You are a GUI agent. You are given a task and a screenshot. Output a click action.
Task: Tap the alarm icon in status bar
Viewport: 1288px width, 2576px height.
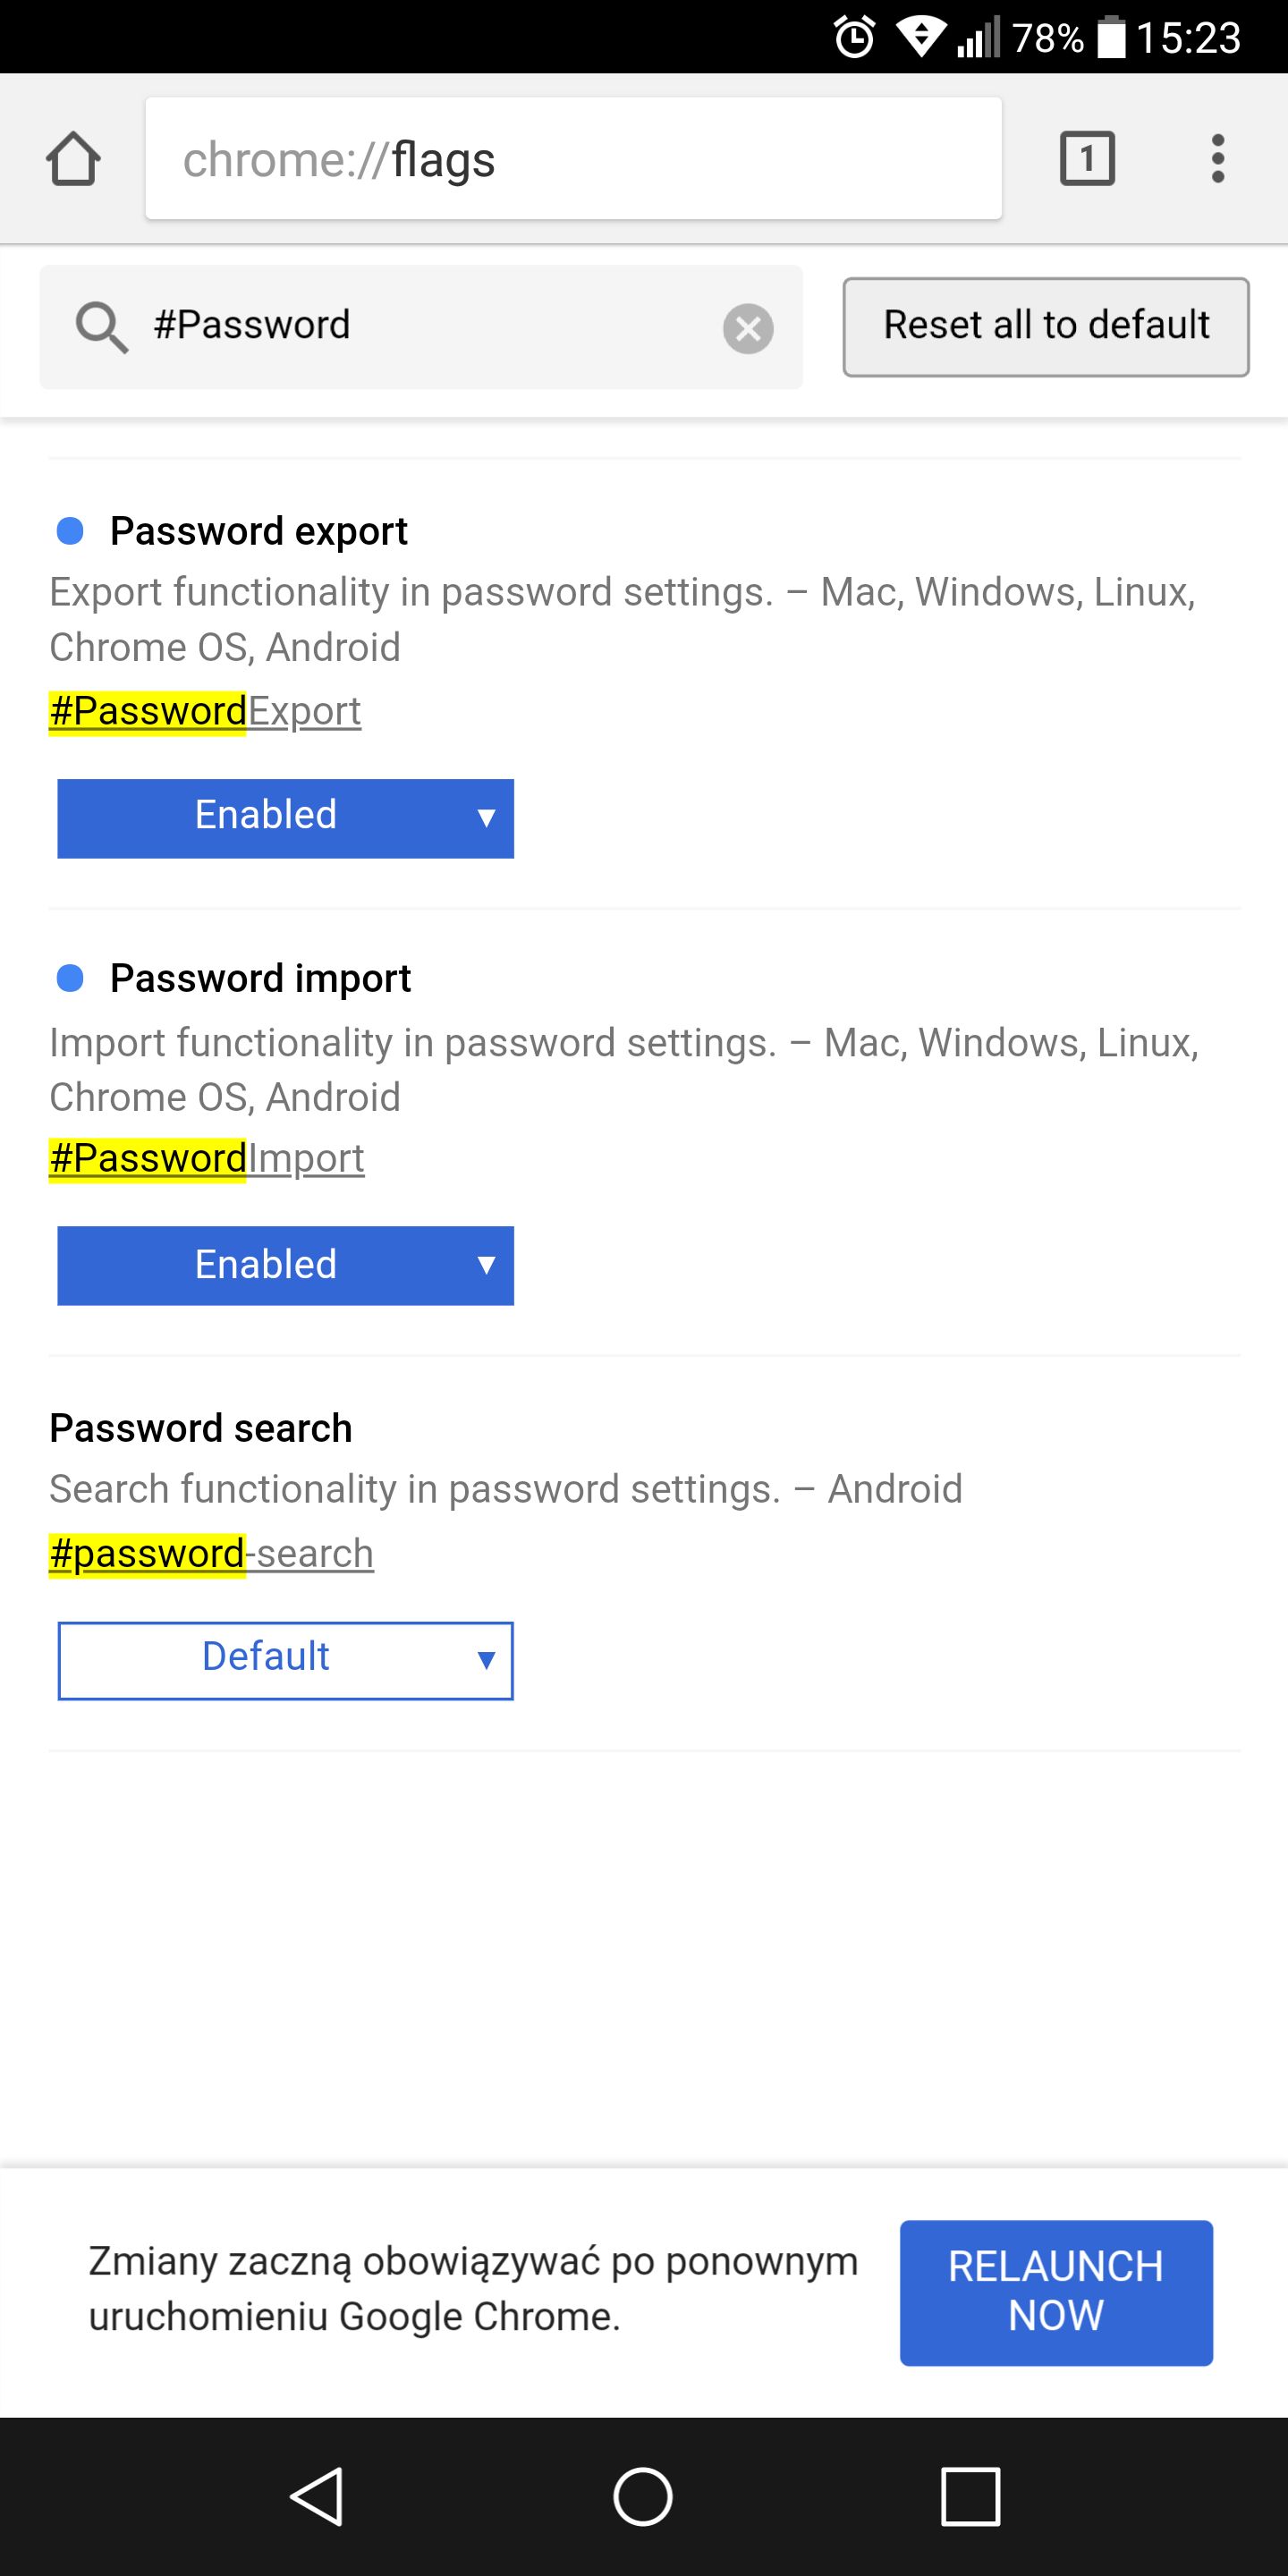[855, 37]
